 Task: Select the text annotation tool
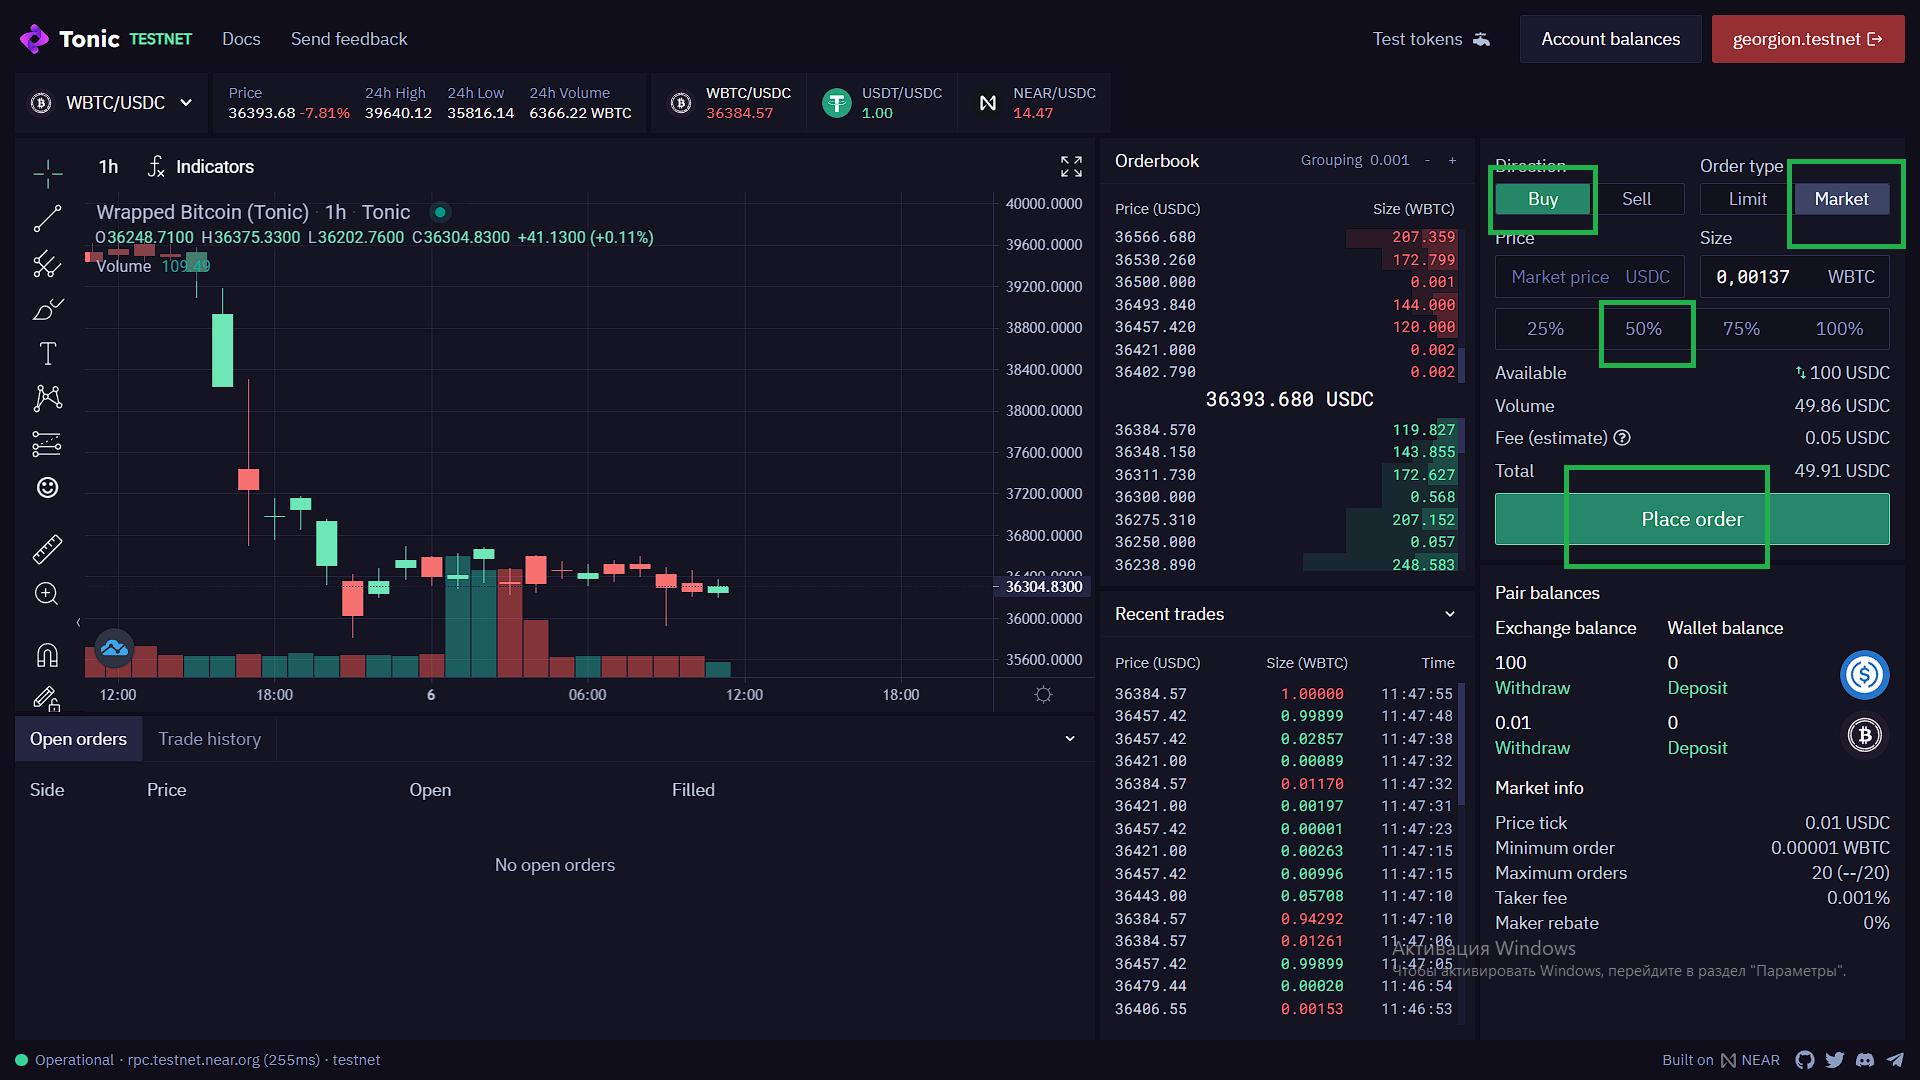click(47, 353)
